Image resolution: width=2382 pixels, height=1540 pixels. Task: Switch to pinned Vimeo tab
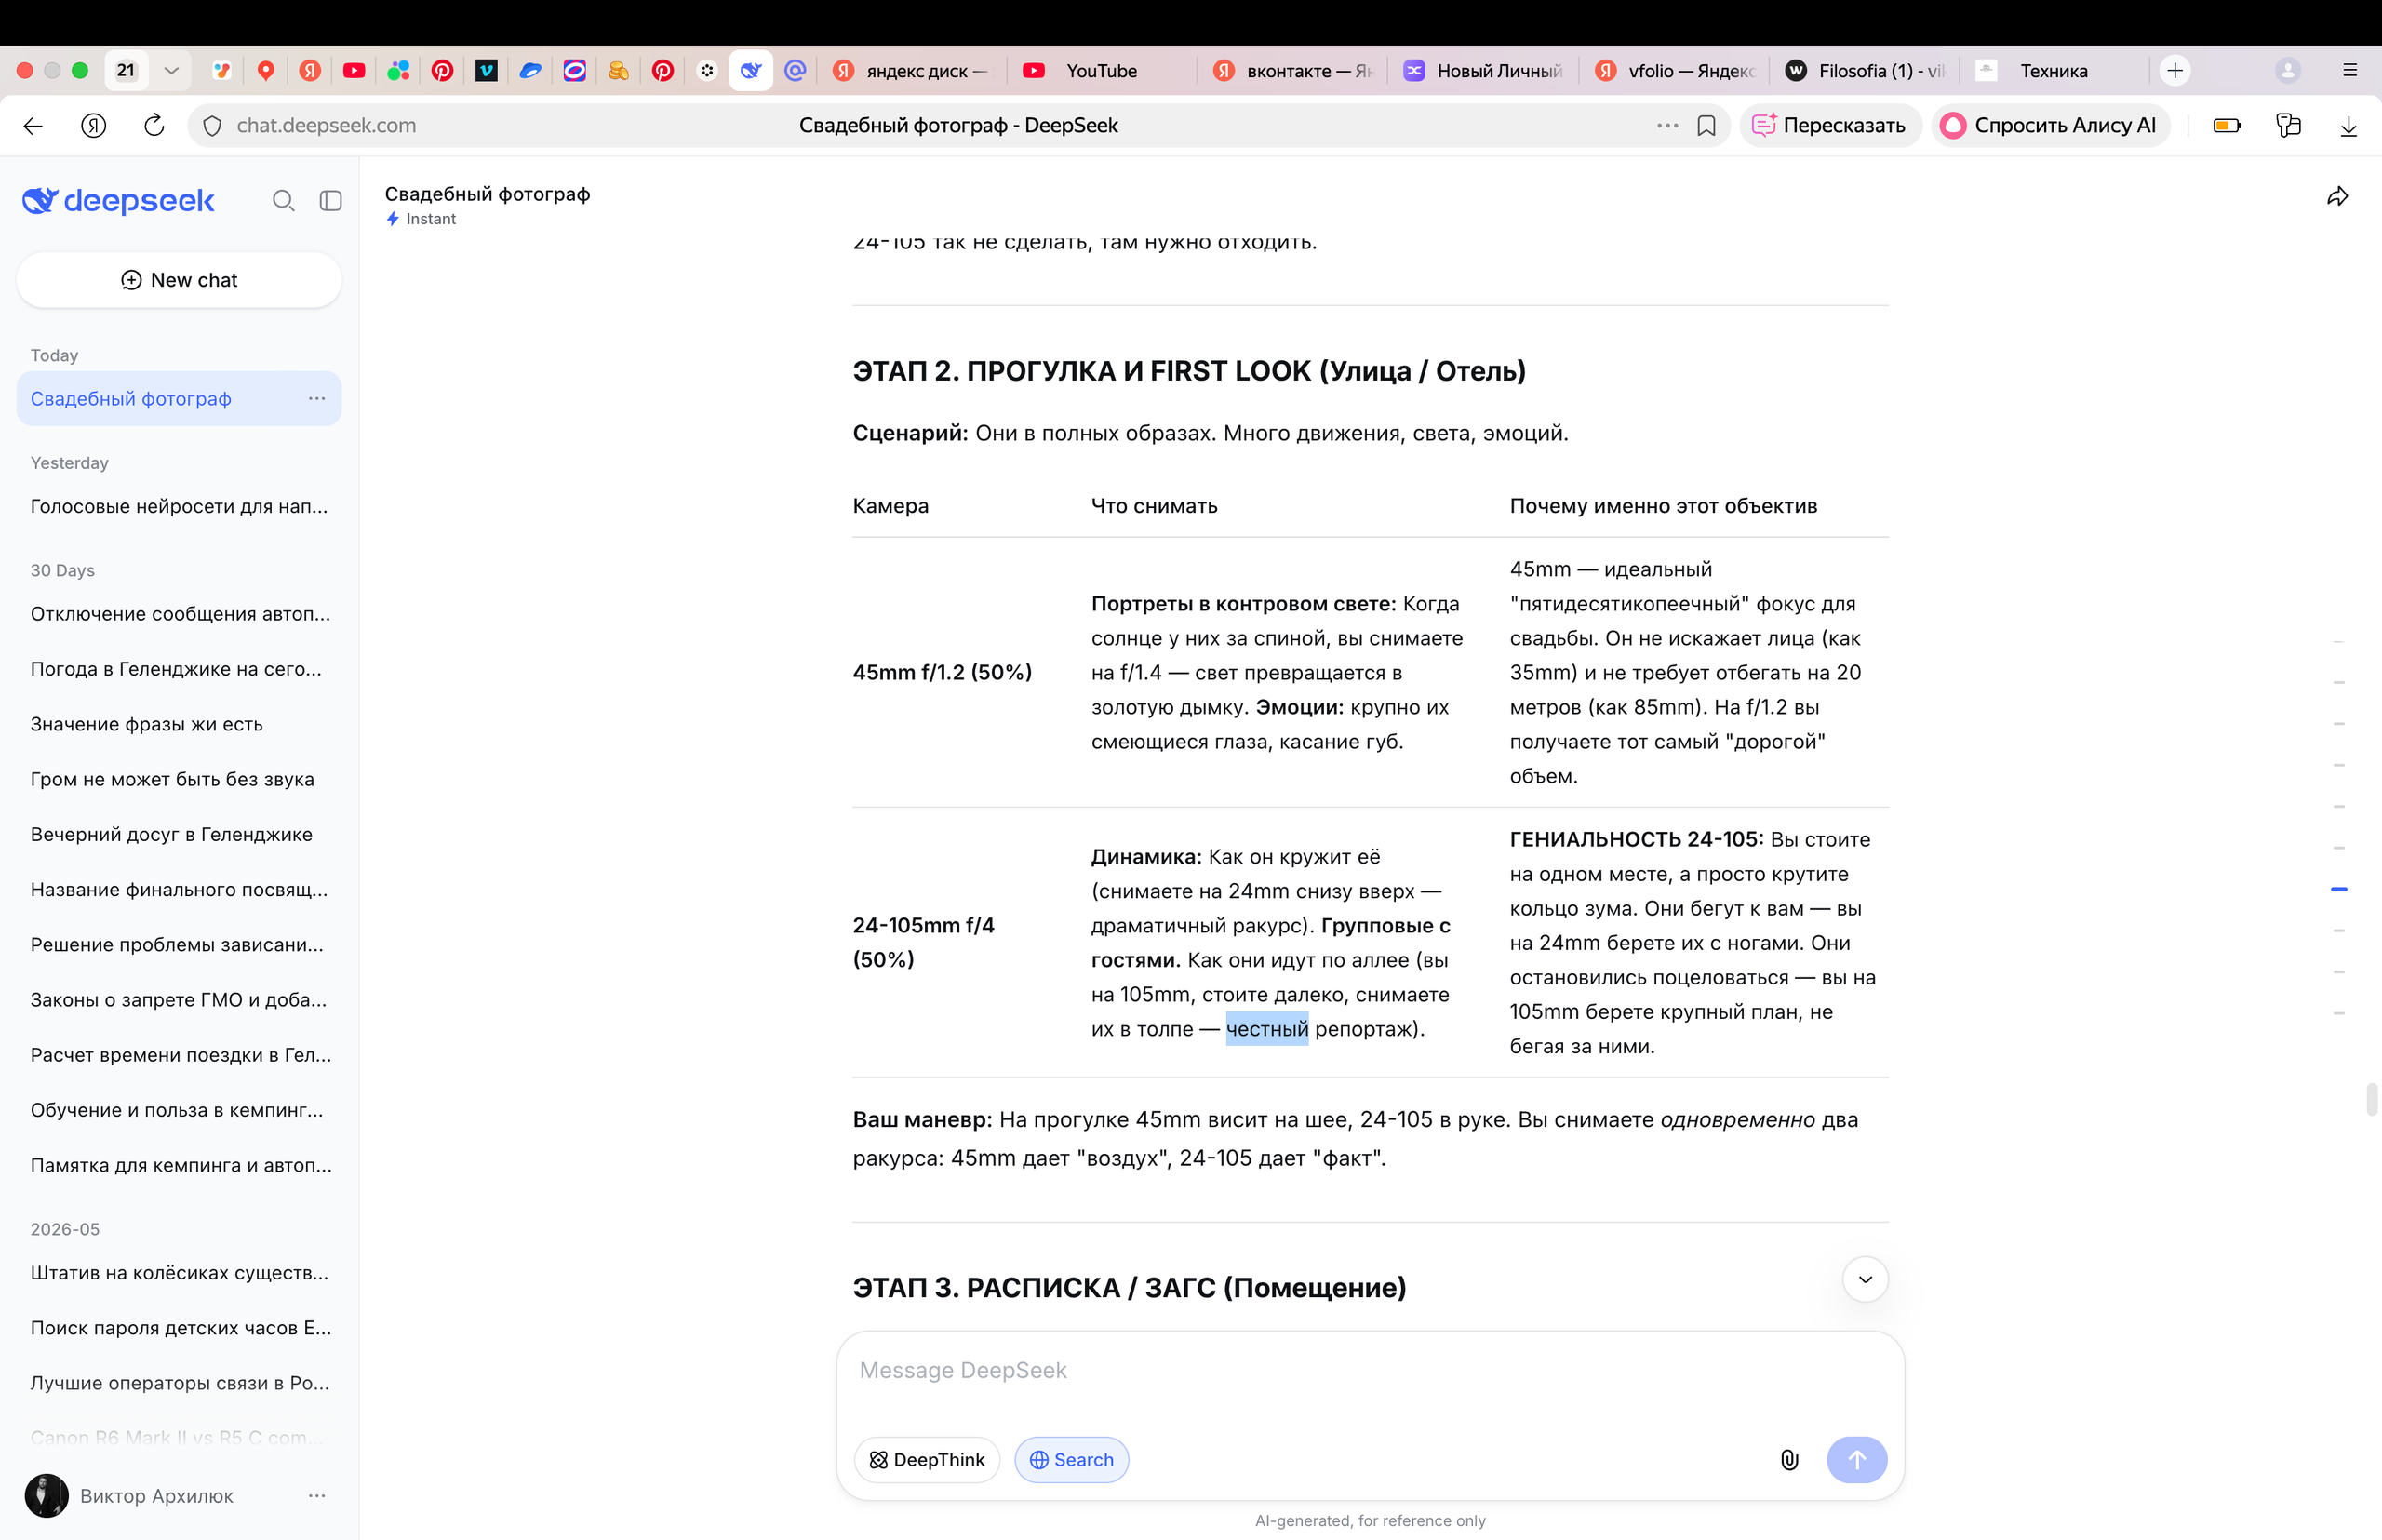pyautogui.click(x=486, y=71)
